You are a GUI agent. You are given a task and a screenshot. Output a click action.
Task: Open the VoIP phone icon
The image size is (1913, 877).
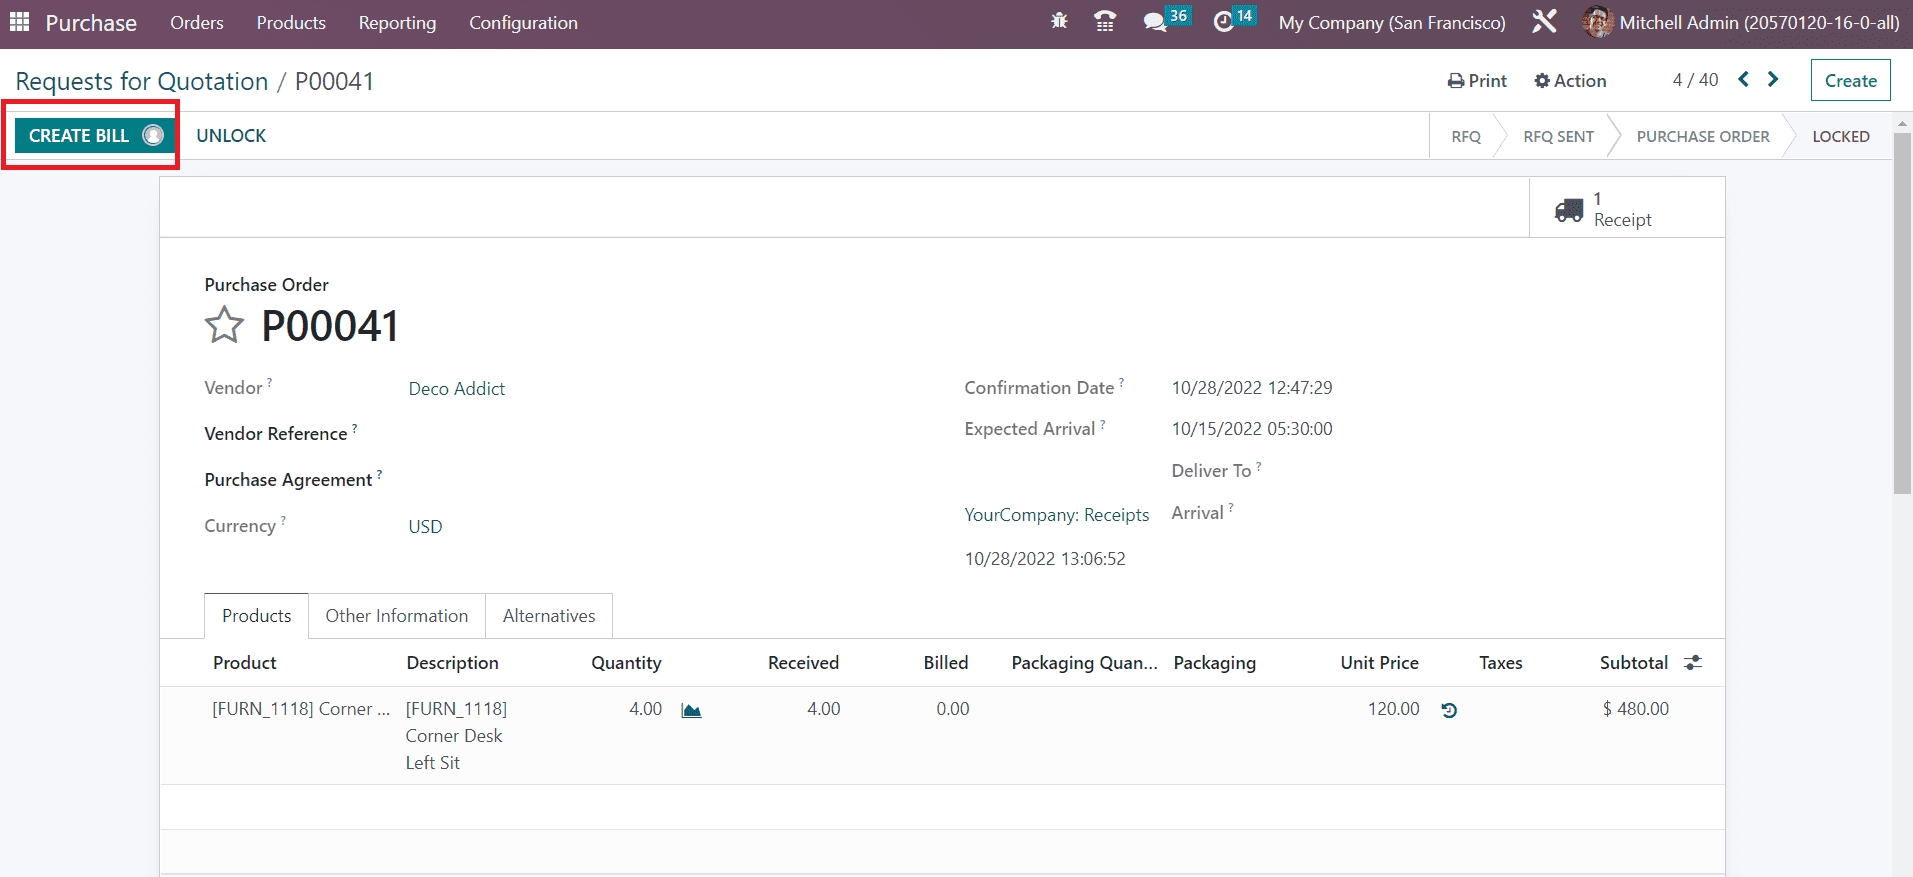point(1105,22)
